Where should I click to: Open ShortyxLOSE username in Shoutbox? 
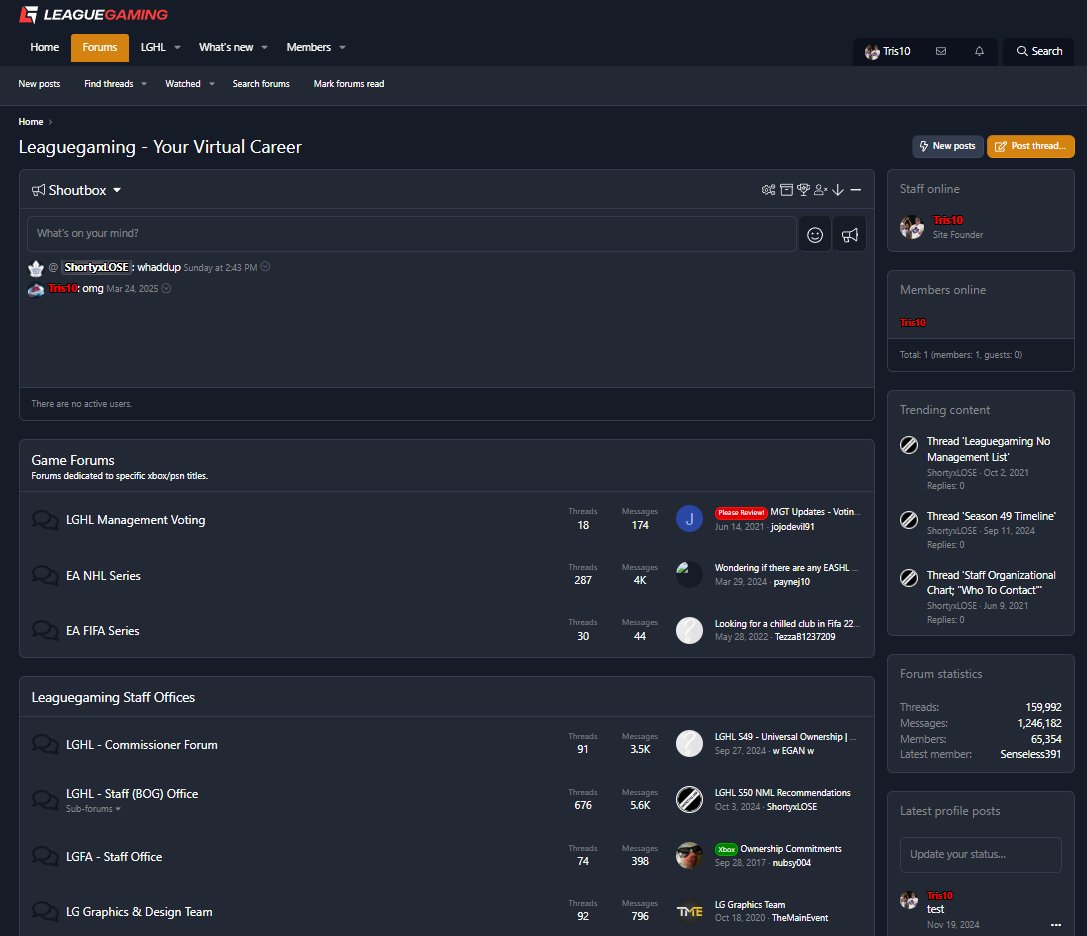(x=96, y=268)
